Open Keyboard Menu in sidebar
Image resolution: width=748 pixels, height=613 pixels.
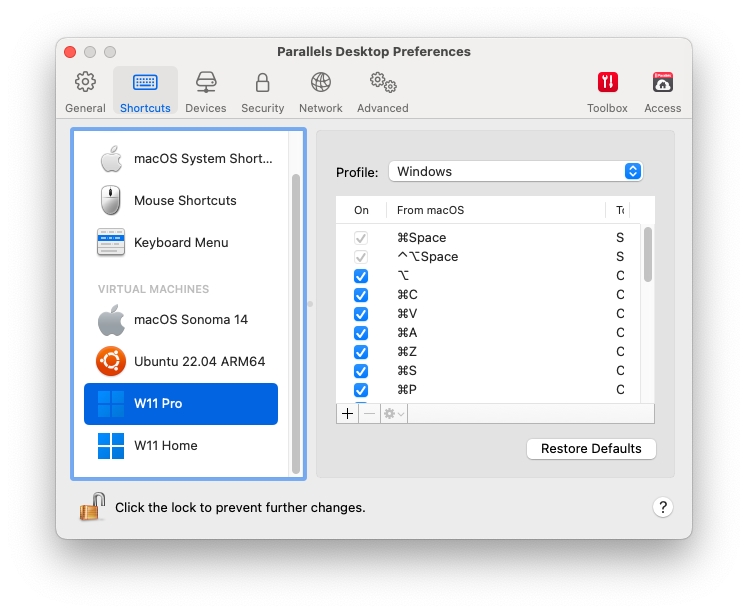coord(181,243)
